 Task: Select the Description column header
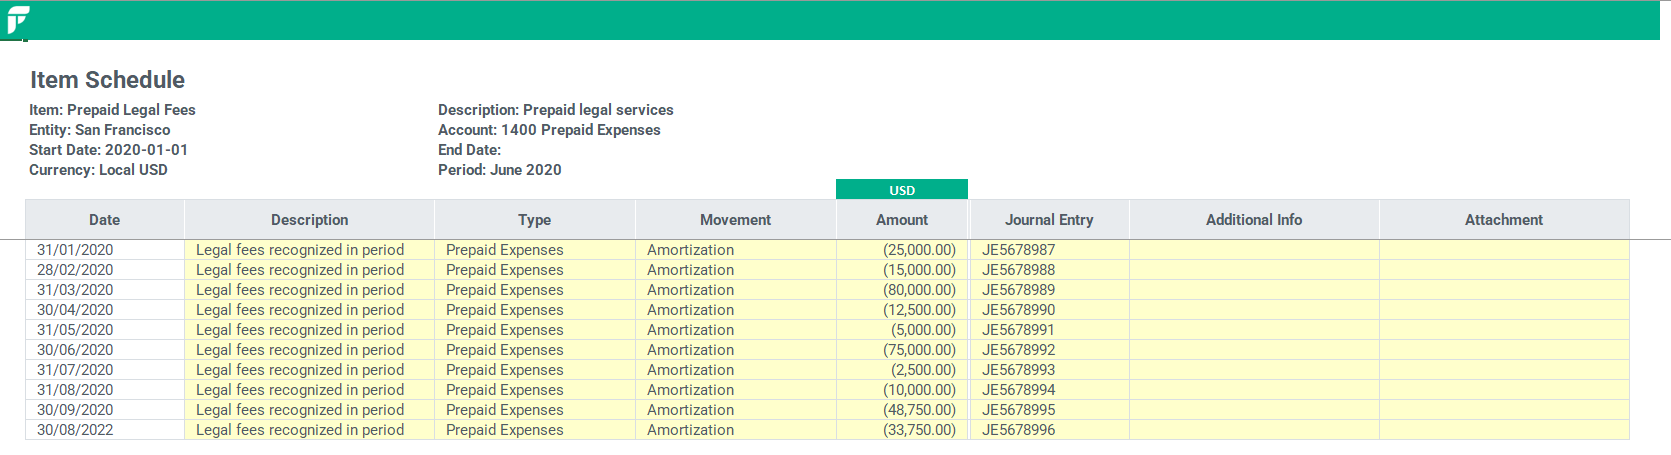coord(310,220)
